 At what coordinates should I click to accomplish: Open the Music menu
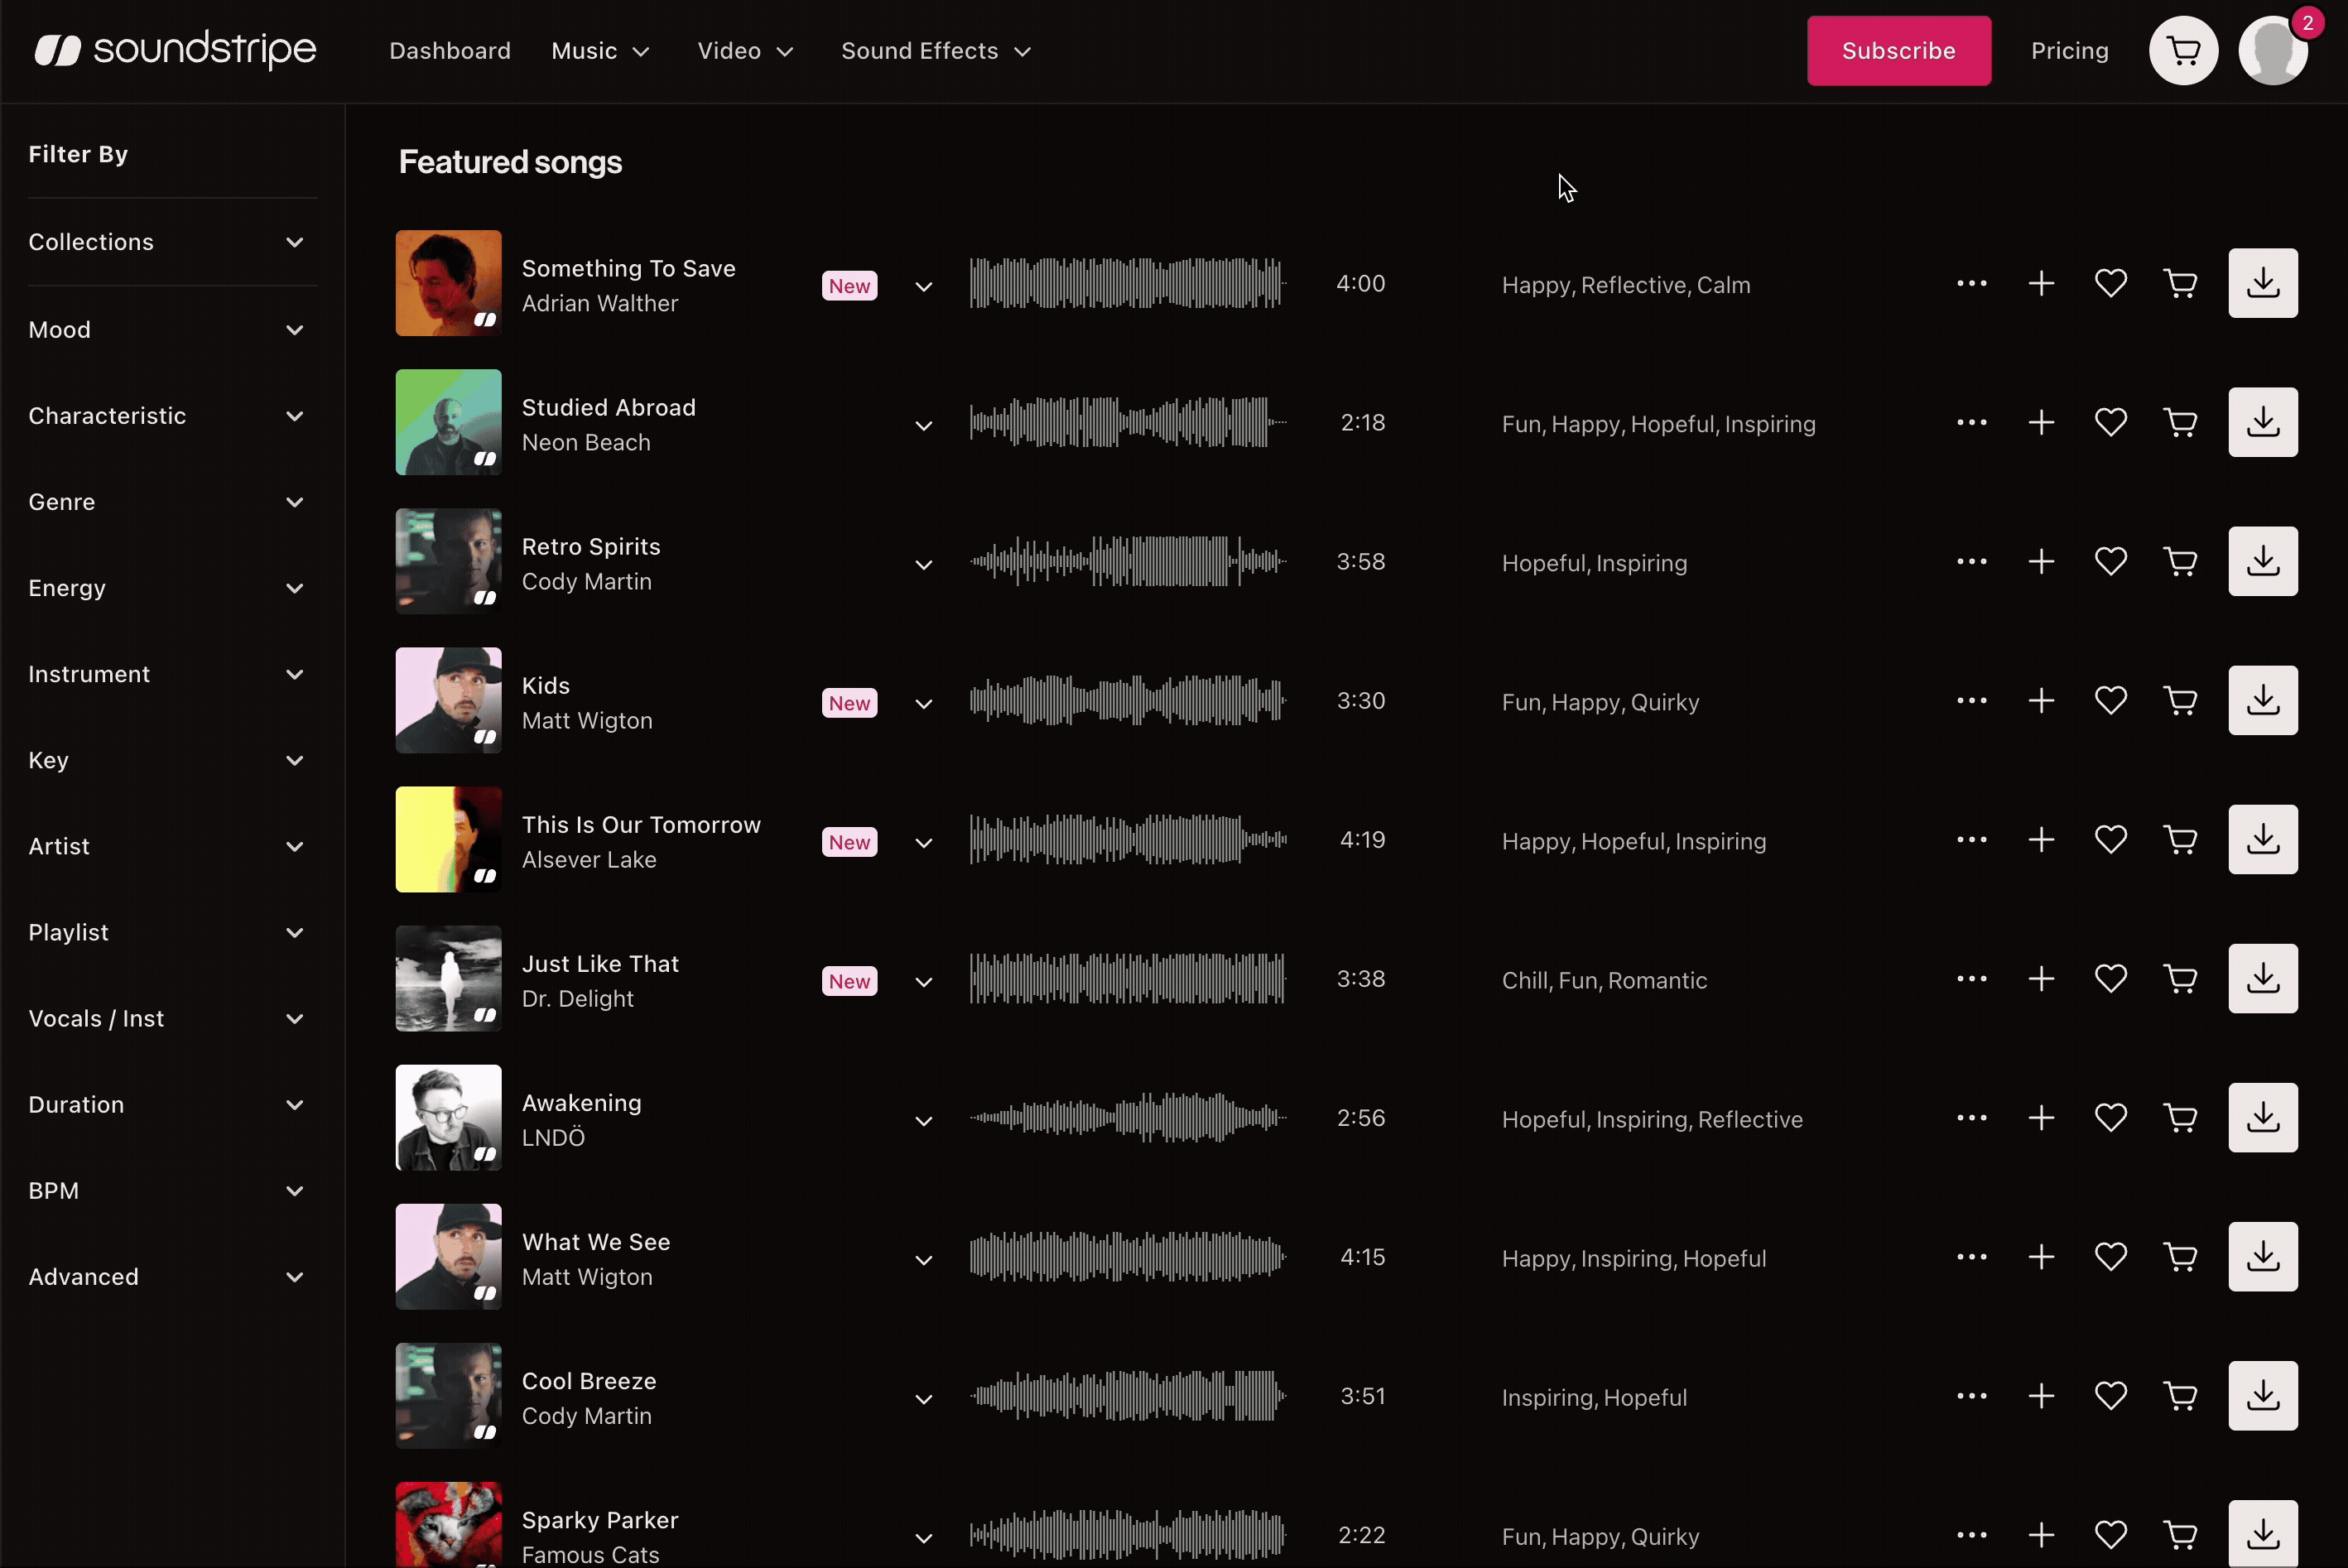(600, 50)
